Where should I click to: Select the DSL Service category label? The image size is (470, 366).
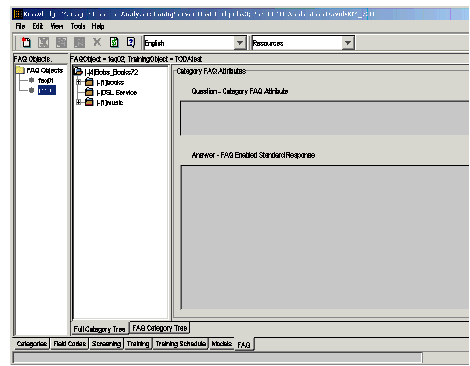pos(117,92)
